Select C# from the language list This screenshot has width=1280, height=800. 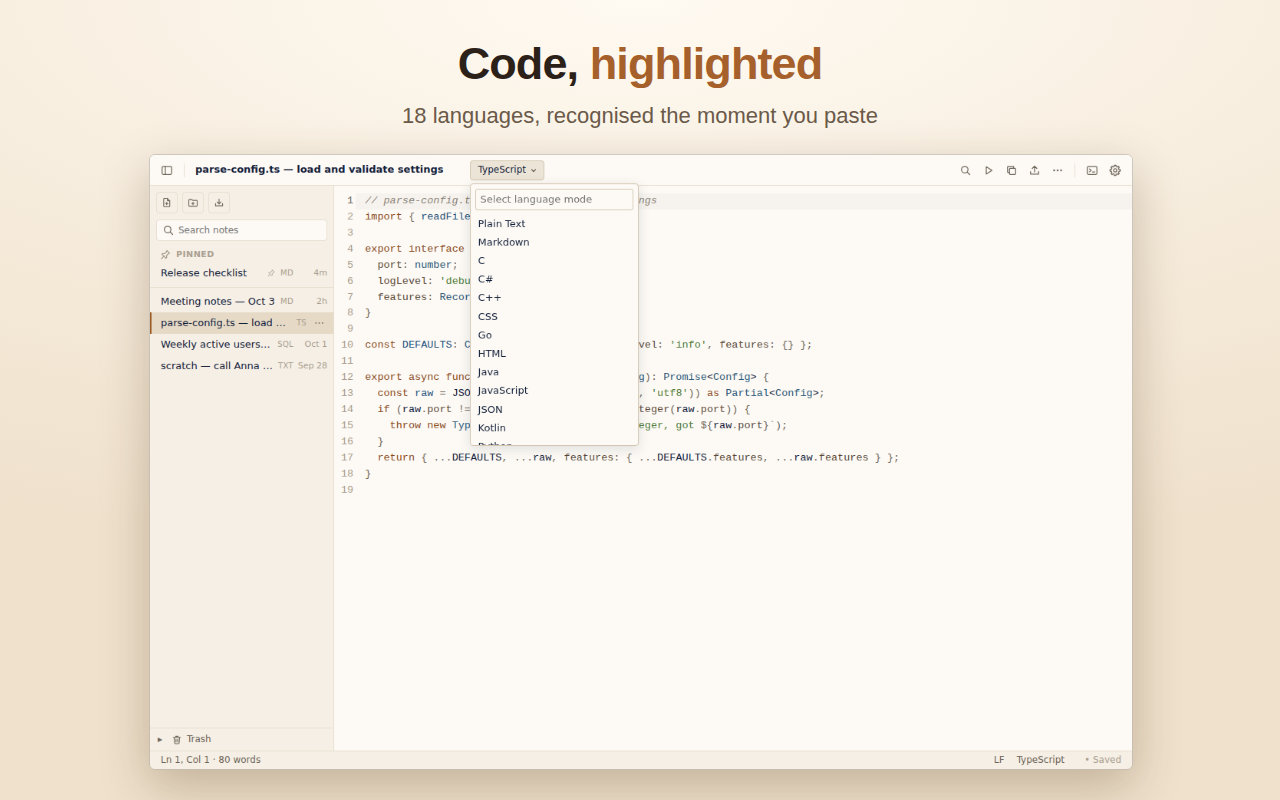point(554,279)
